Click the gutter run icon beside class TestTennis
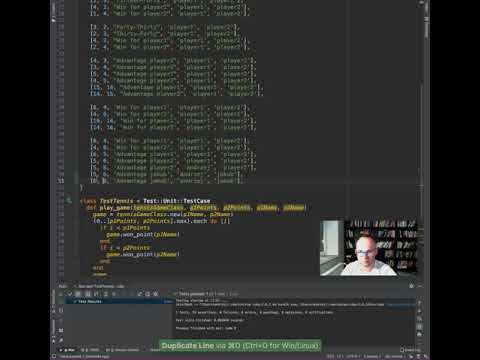The image size is (480, 360). point(68,200)
